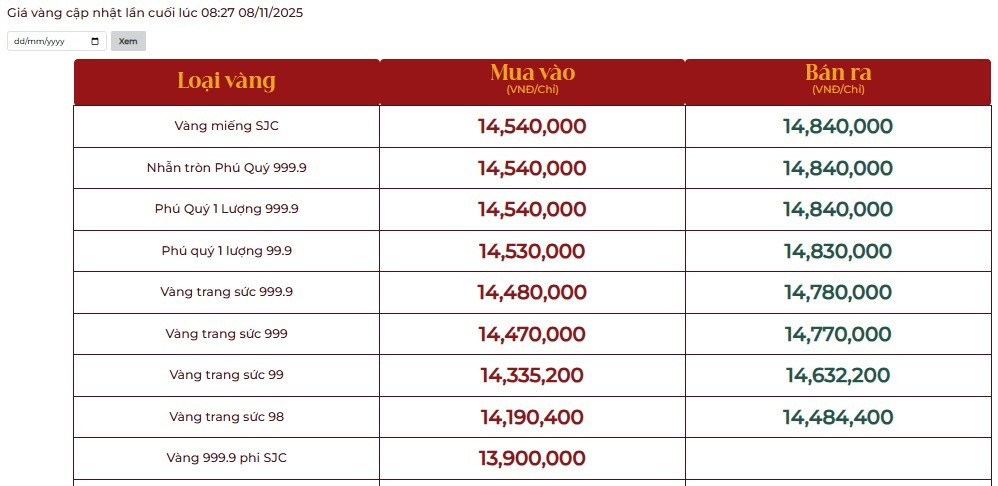
Task: Click the last-updated timestamp text
Action: [155, 13]
